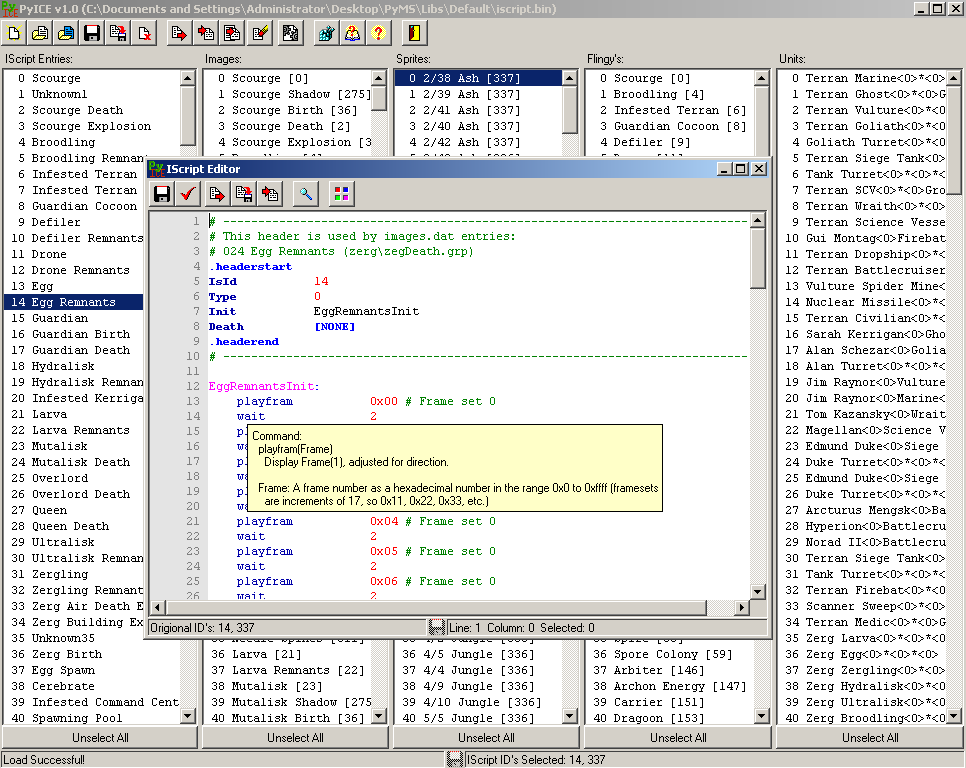Select '28 Queen Death' entry
This screenshot has width=966, height=768.
pos(73,527)
